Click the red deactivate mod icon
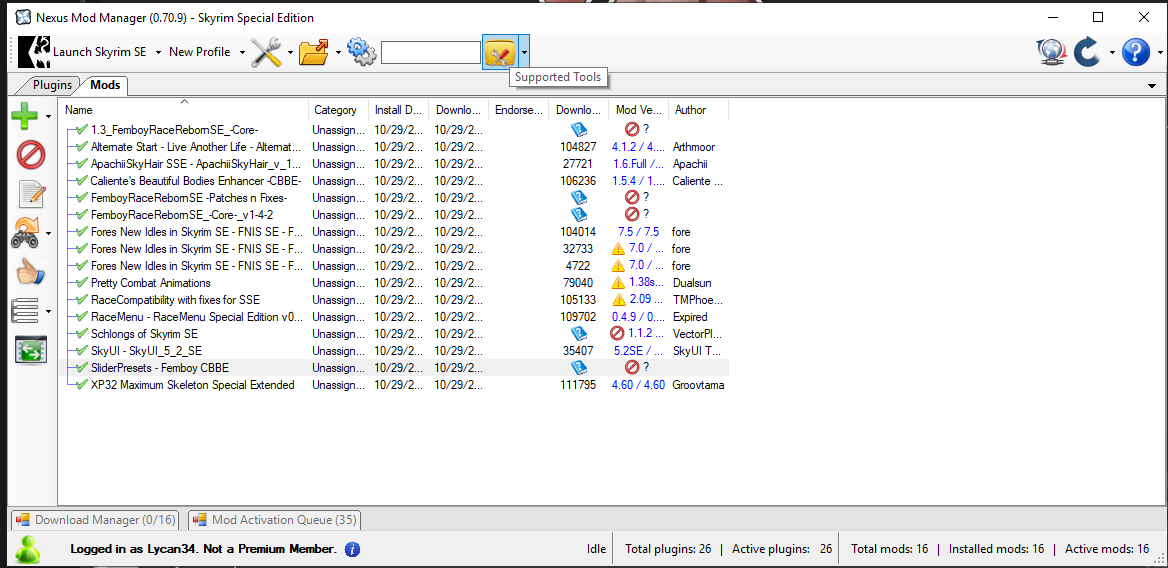Viewport: 1168px width, 568px height. 31,155
